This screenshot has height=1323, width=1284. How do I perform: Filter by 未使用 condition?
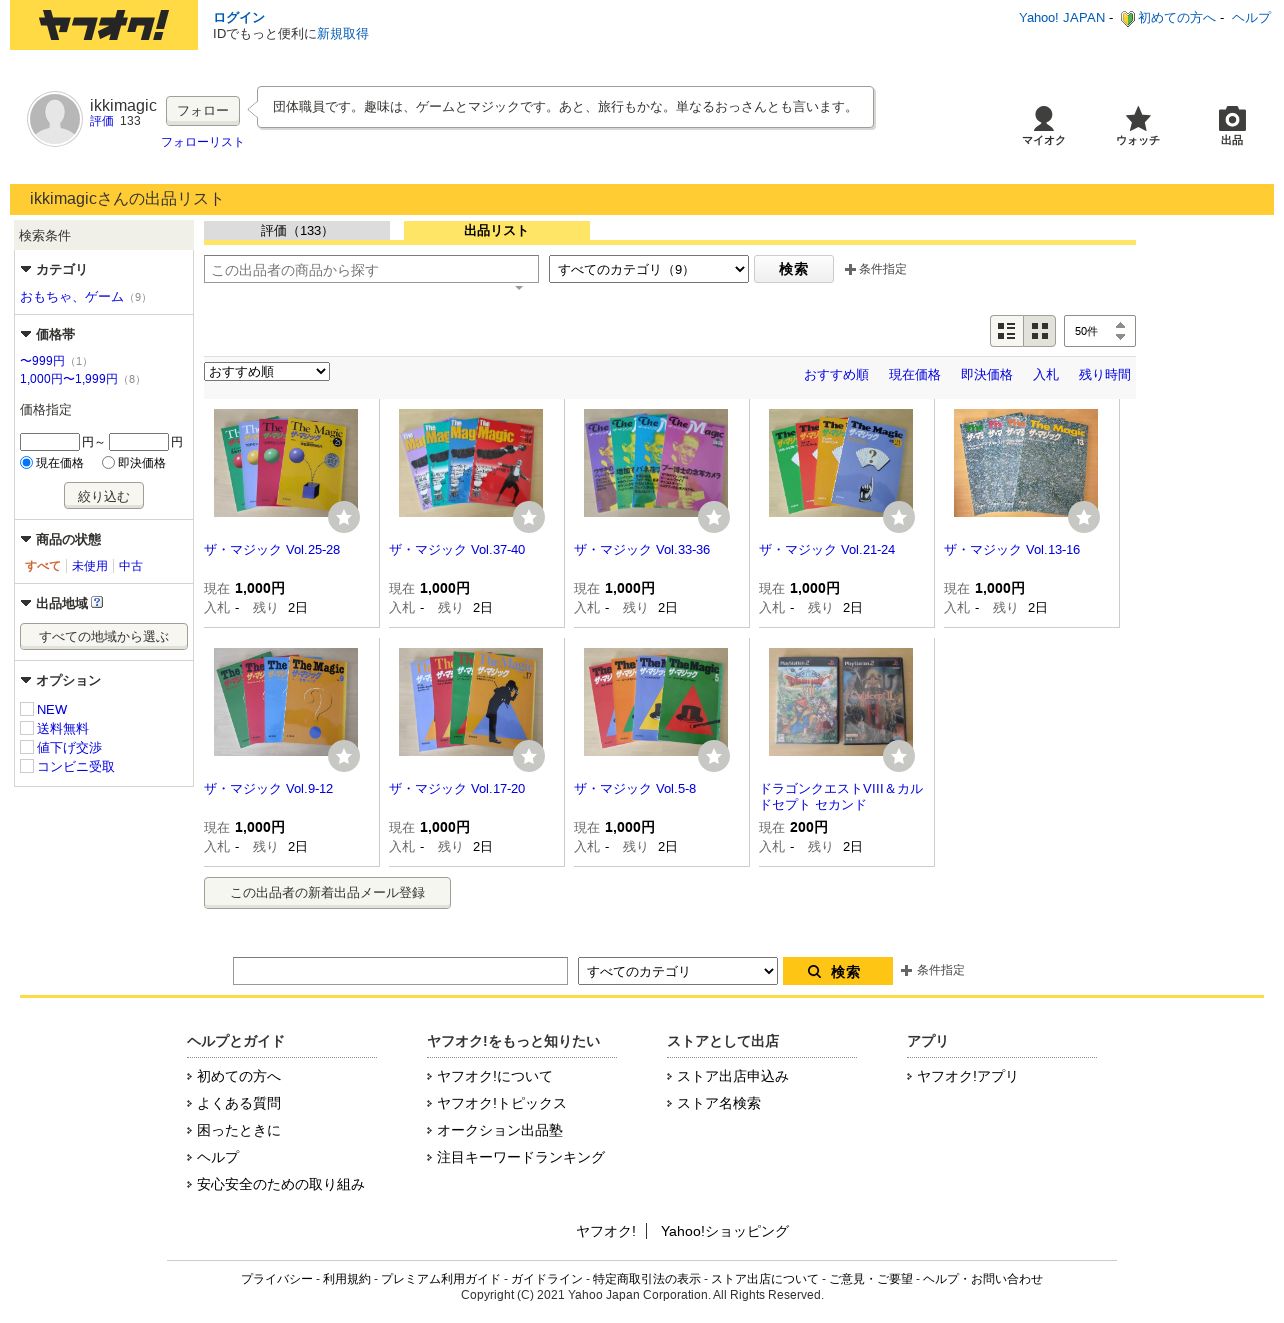click(90, 566)
